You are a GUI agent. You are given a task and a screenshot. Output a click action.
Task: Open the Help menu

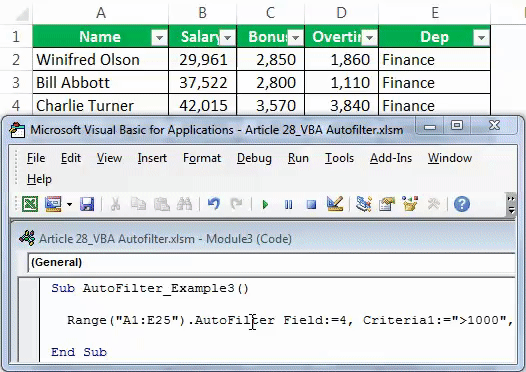click(39, 179)
